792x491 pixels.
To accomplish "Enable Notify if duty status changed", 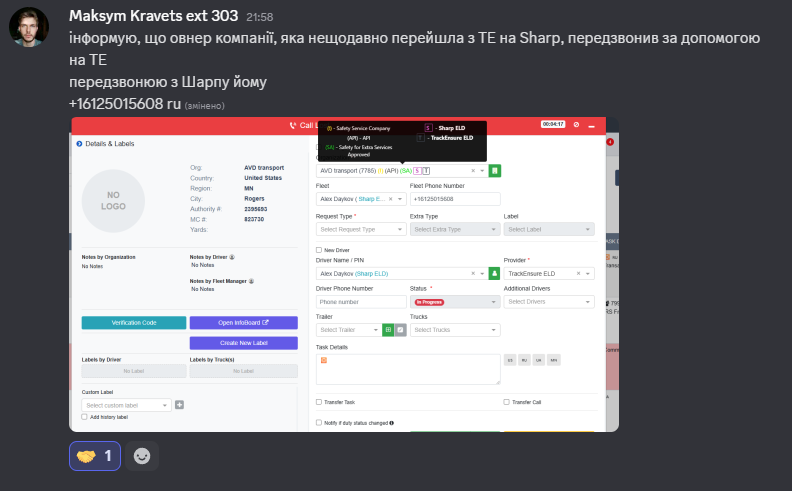I will [x=319, y=423].
